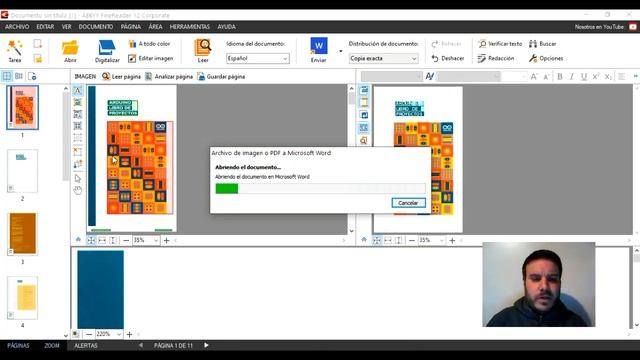Open Nosotros en YouTube link
The height and width of the screenshot is (360, 640).
pyautogui.click(x=606, y=27)
